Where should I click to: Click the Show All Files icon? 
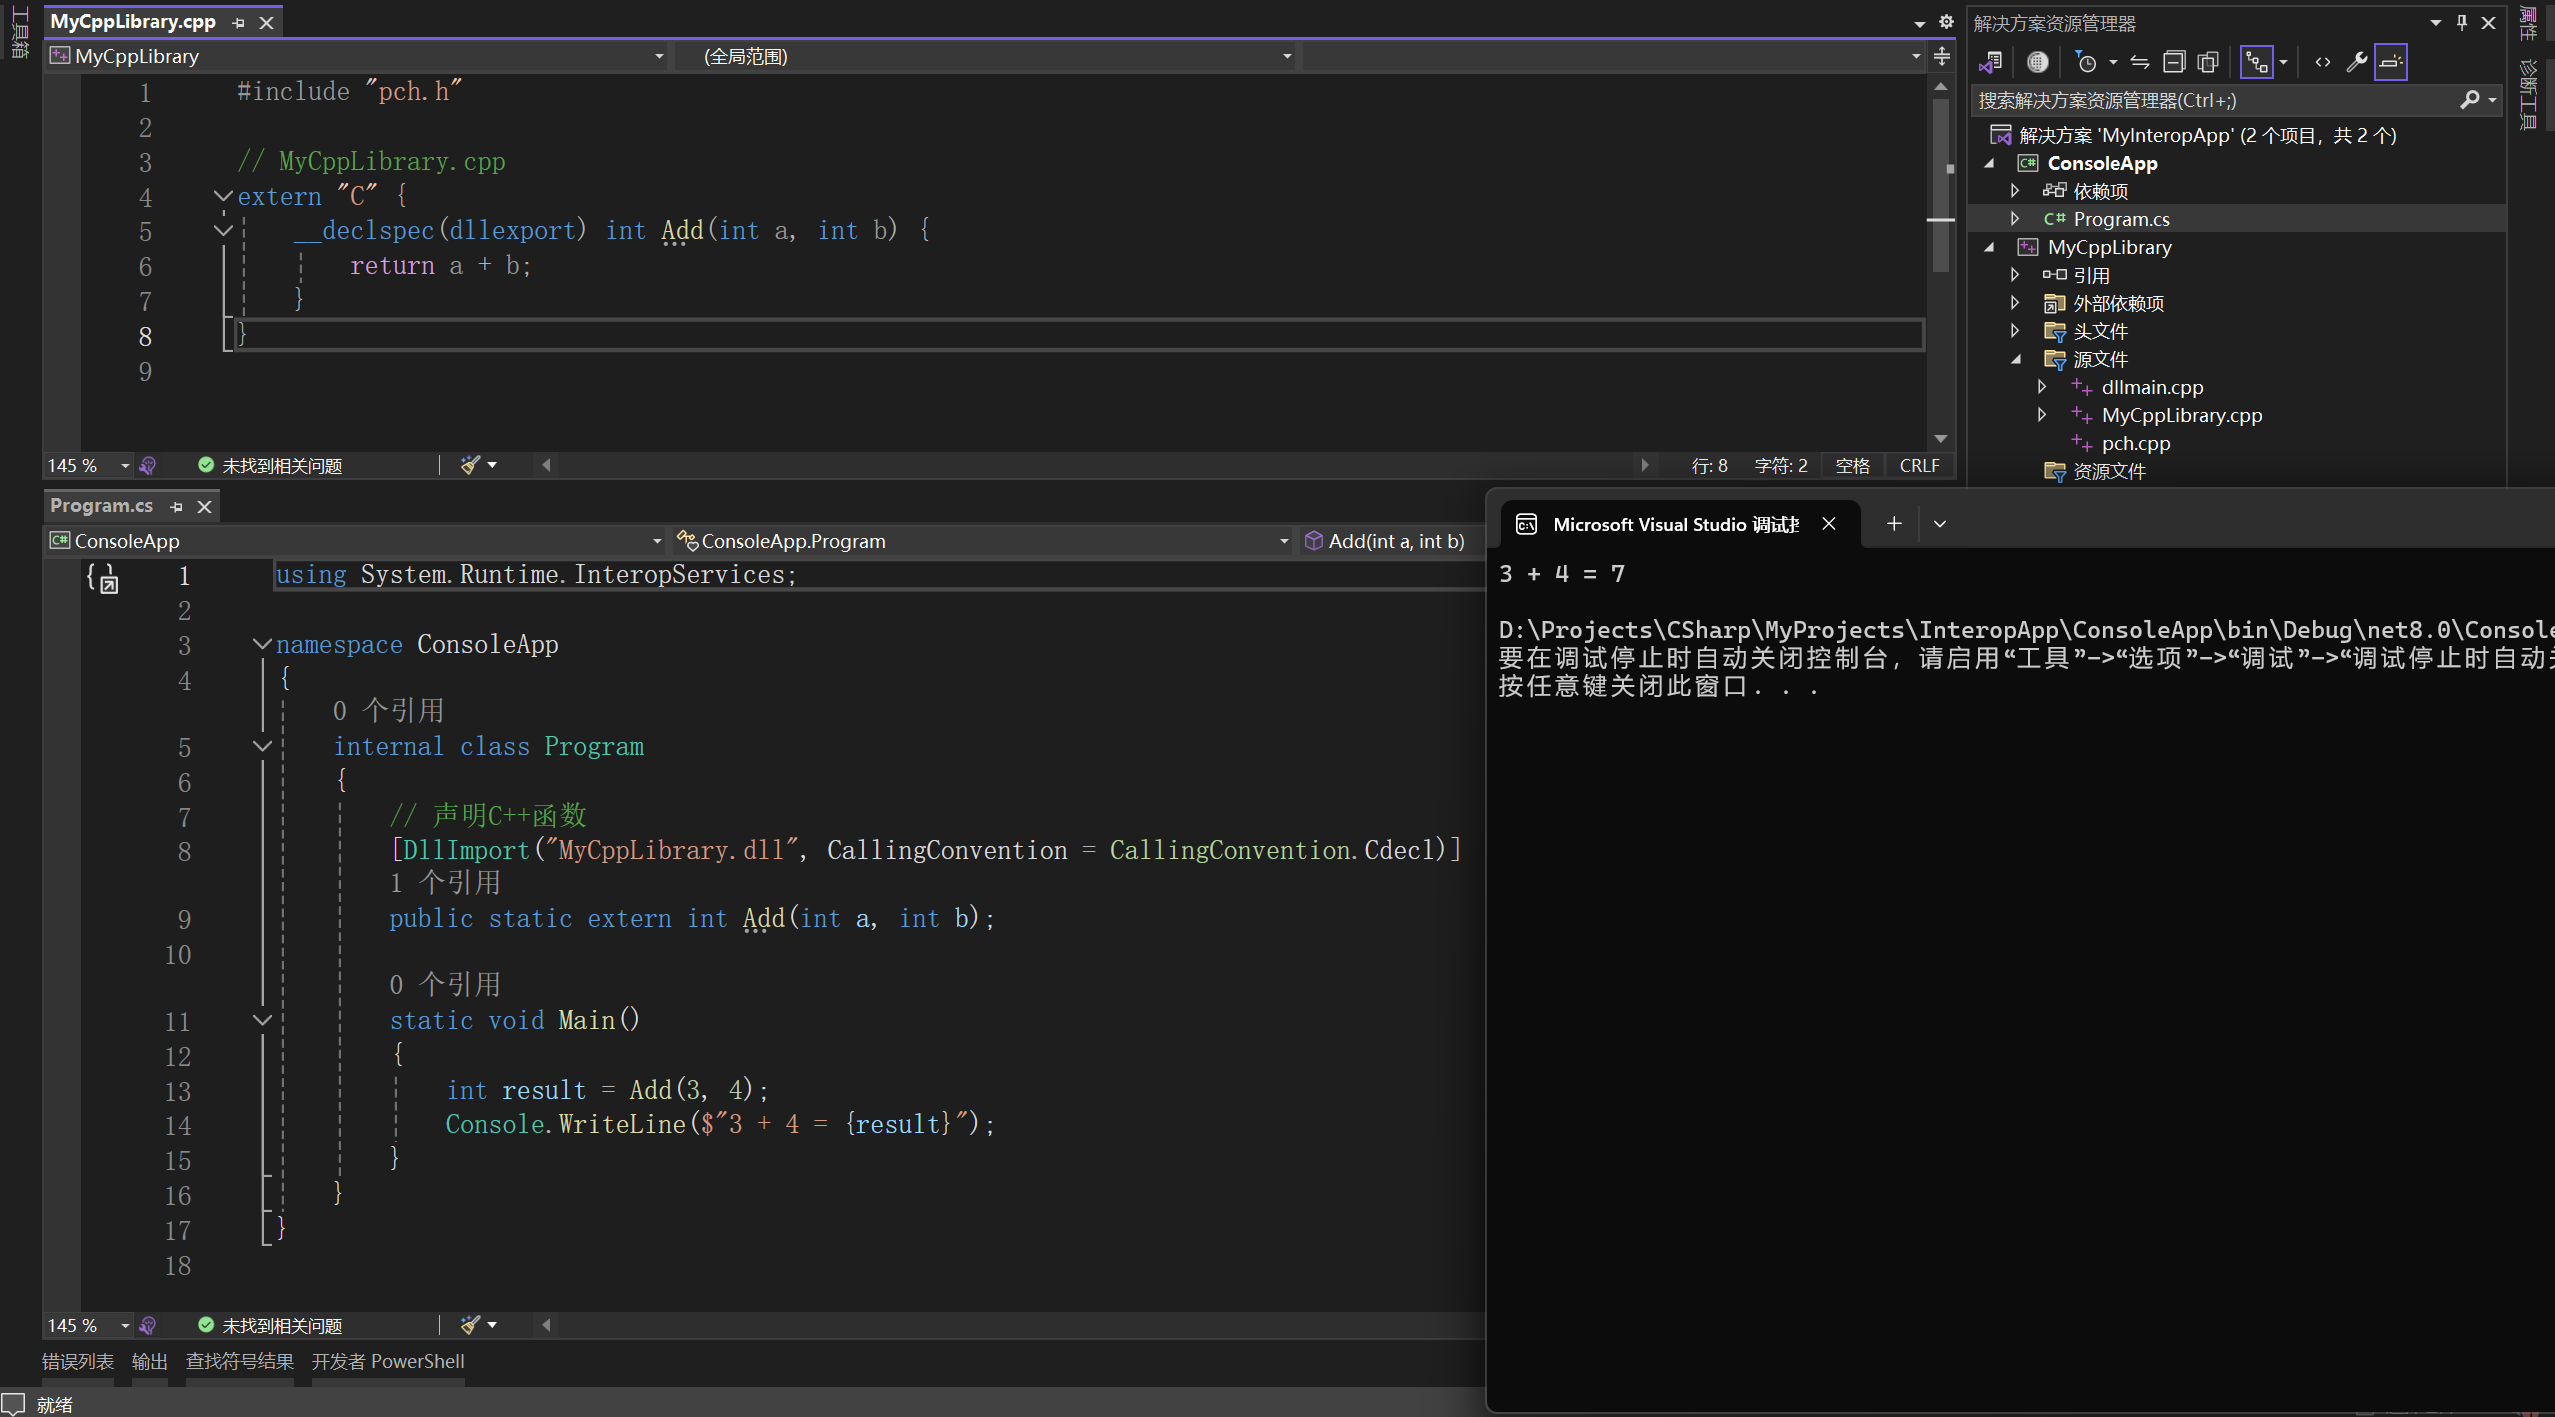point(2208,62)
